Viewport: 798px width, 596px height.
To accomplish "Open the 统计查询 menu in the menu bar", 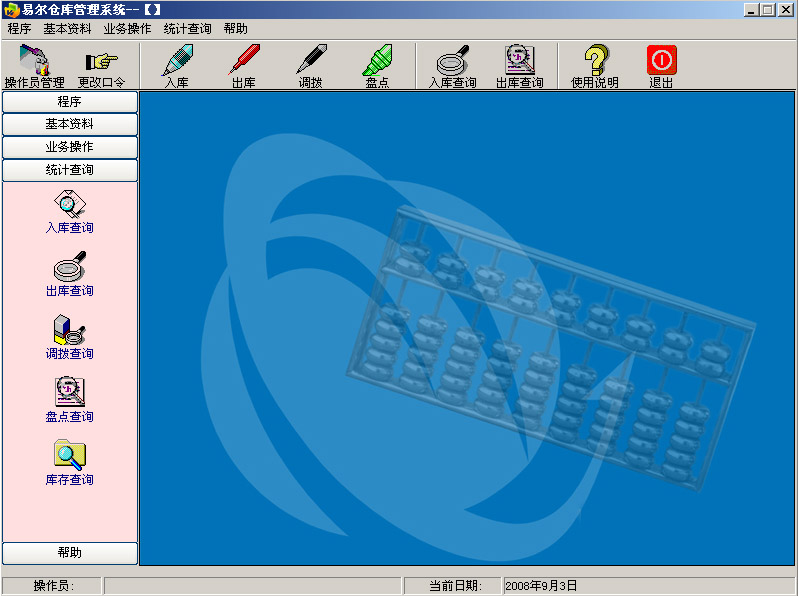I will click(187, 29).
